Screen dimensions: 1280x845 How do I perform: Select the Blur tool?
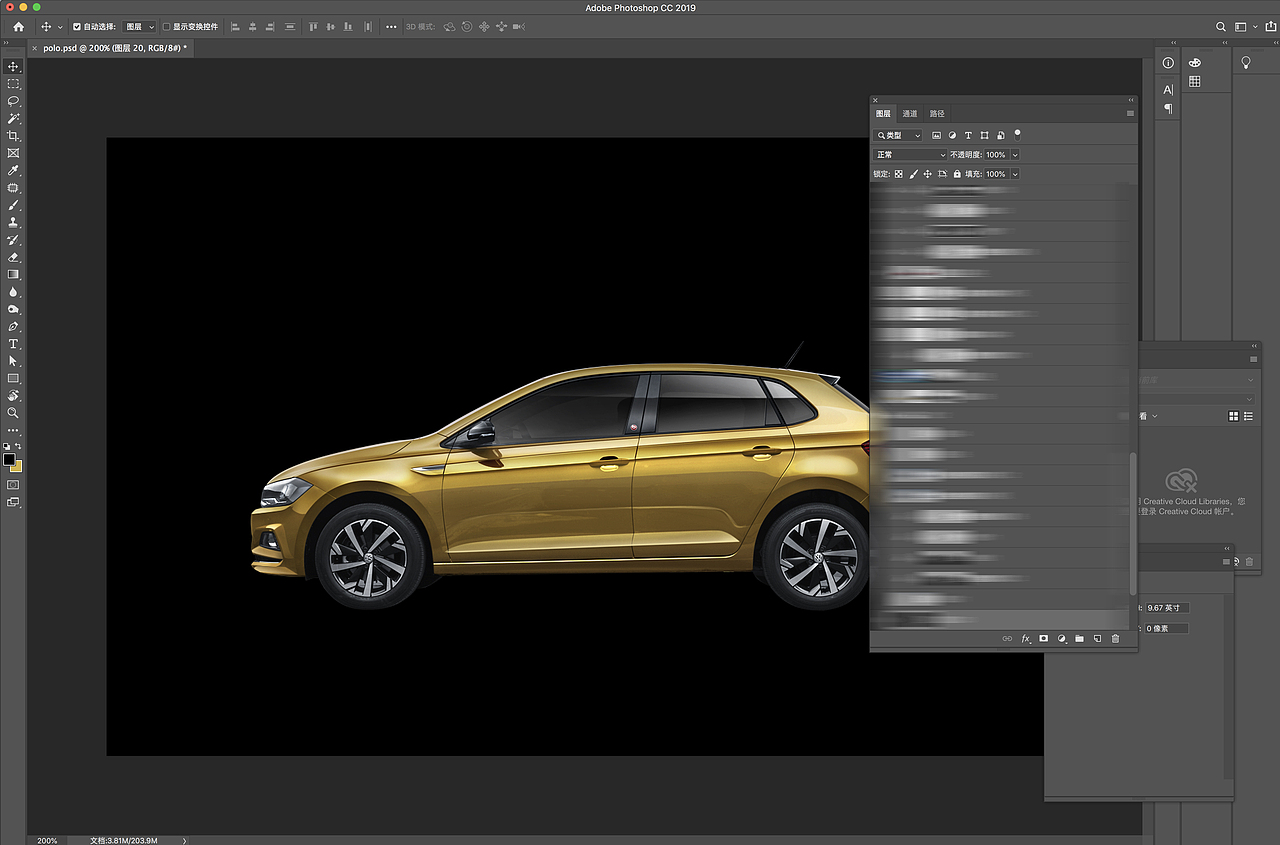click(13, 292)
